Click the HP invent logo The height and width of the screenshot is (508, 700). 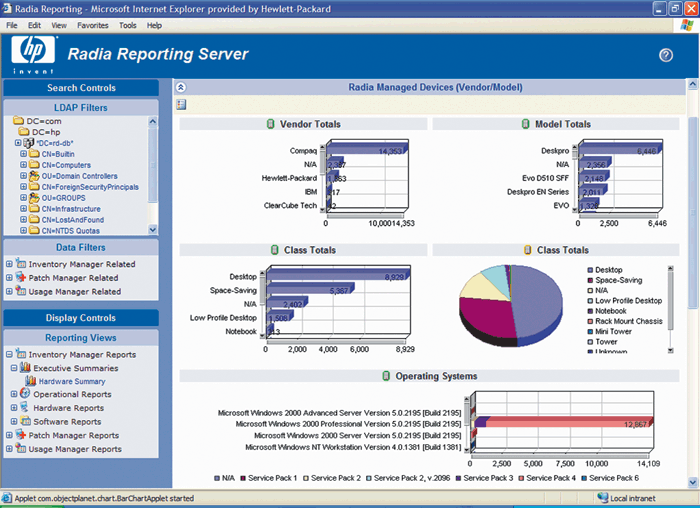[x=33, y=54]
